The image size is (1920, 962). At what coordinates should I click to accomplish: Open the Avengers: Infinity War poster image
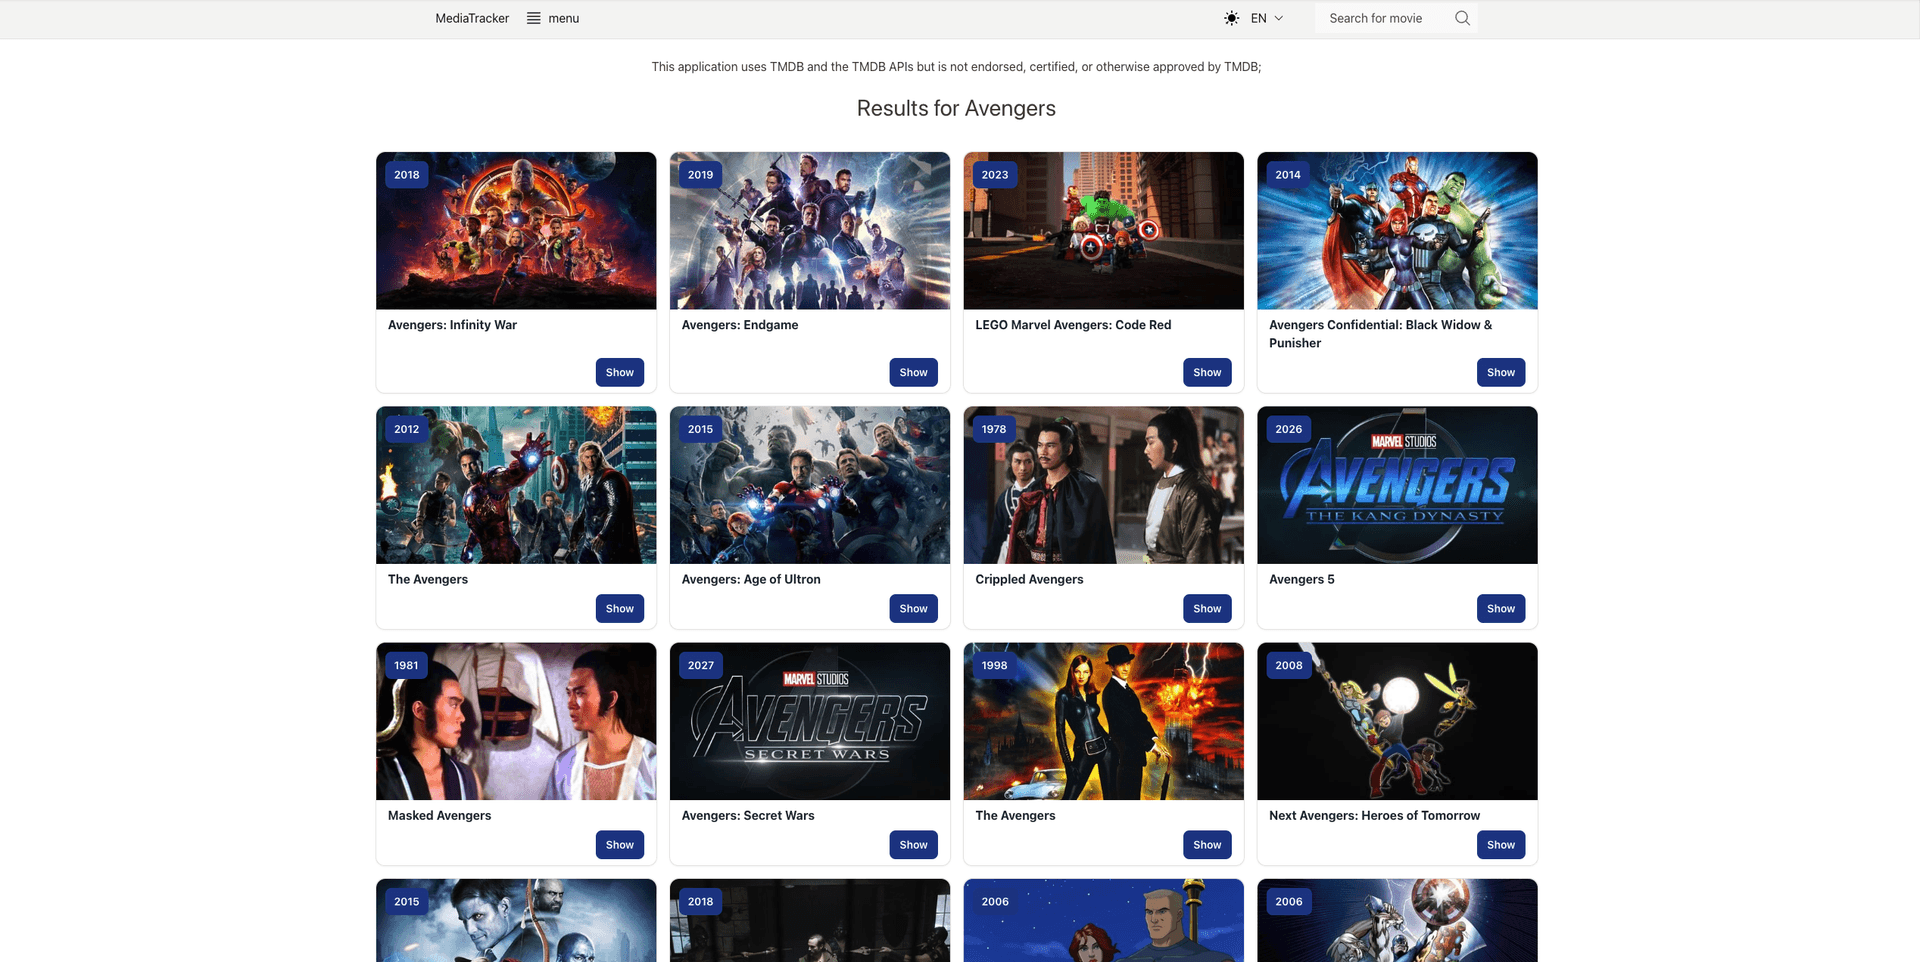pyautogui.click(x=516, y=231)
